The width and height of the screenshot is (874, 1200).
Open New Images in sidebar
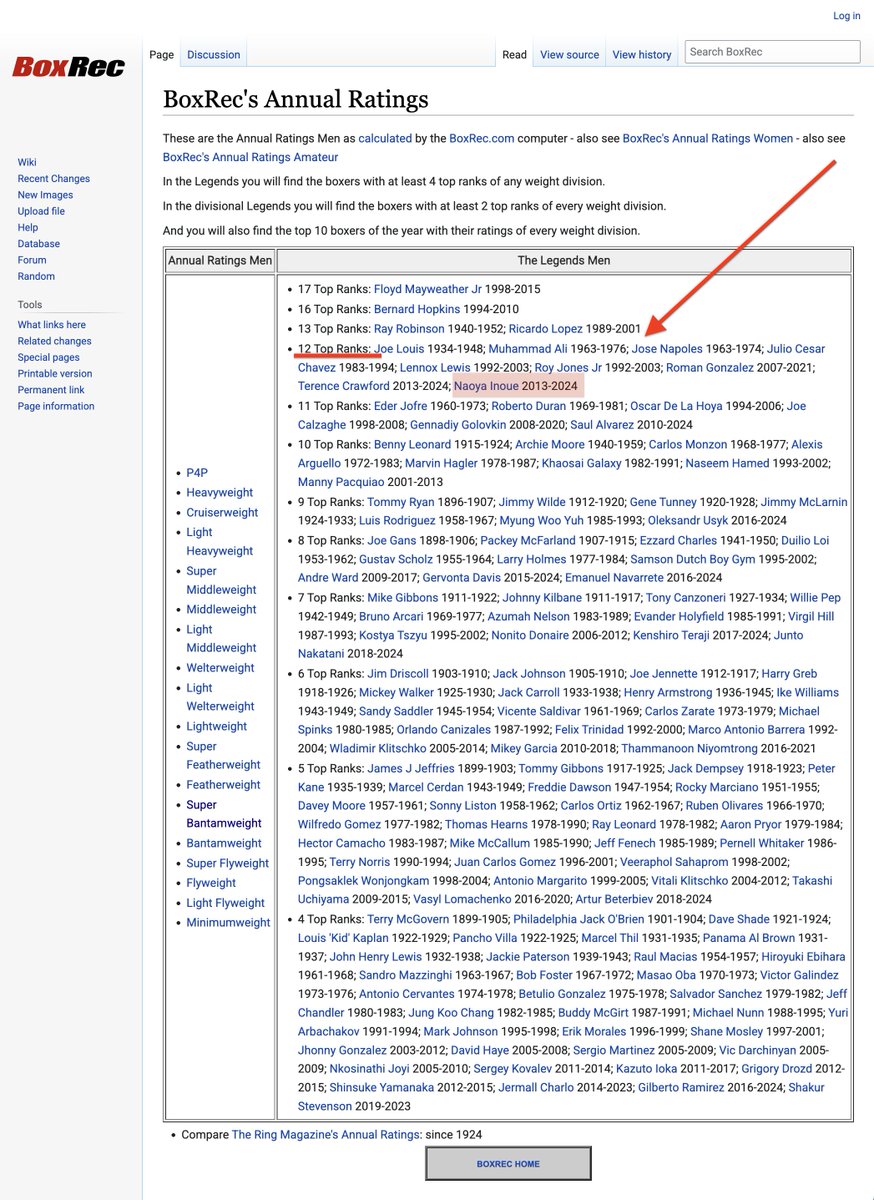pos(45,195)
